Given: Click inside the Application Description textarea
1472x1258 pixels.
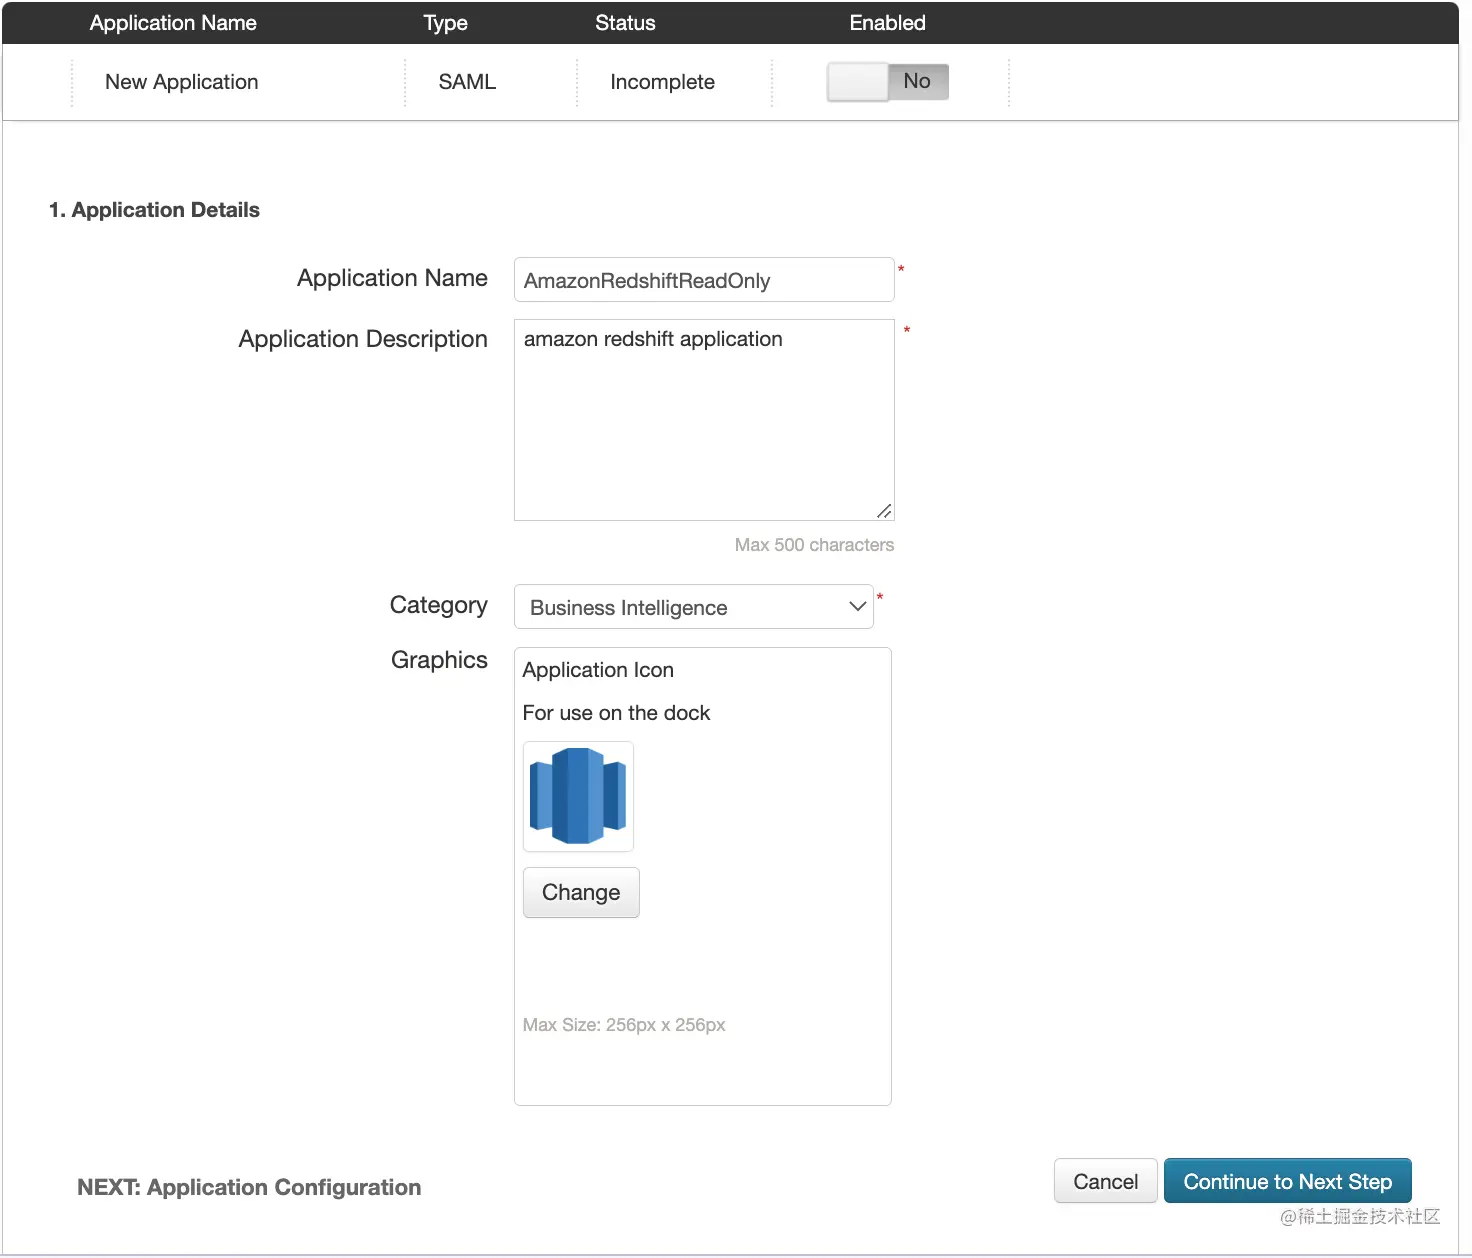Looking at the screenshot, I should tap(703, 420).
